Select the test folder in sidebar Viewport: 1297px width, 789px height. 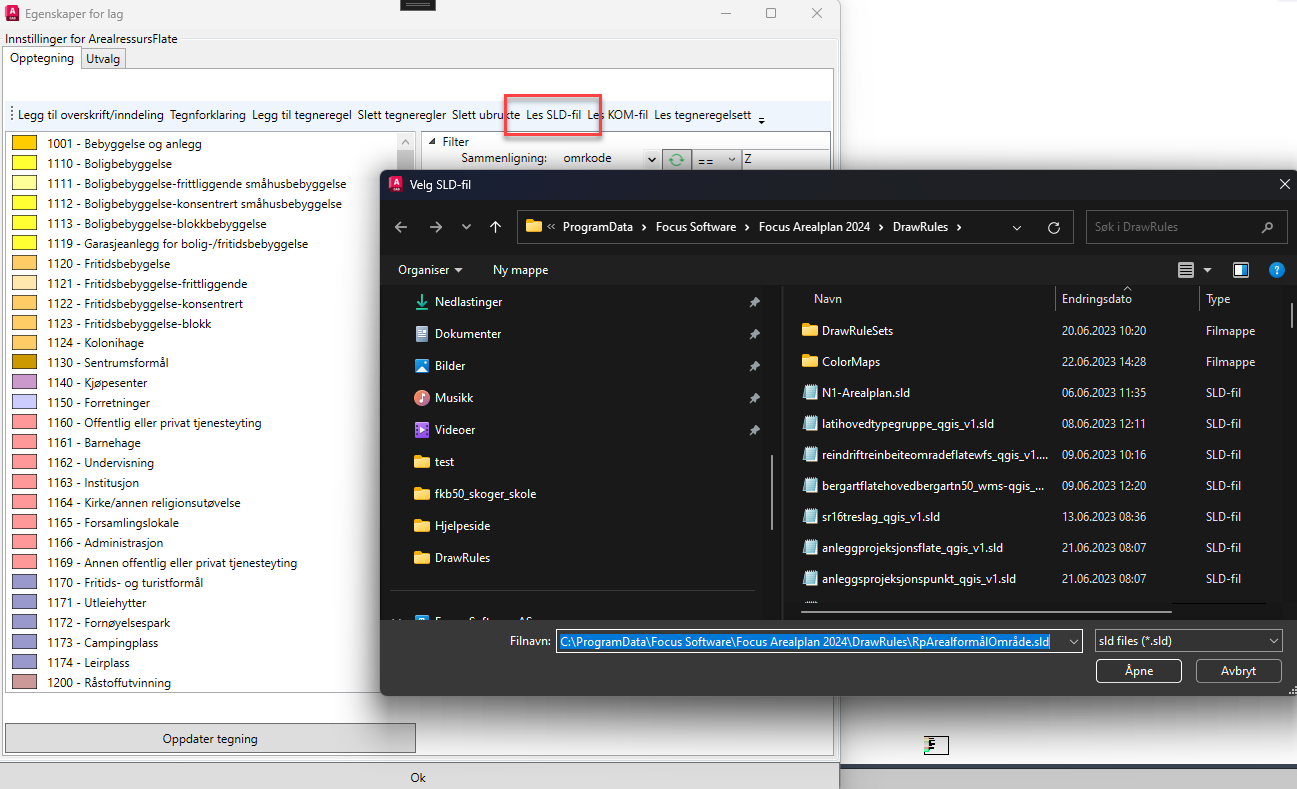[x=444, y=462]
